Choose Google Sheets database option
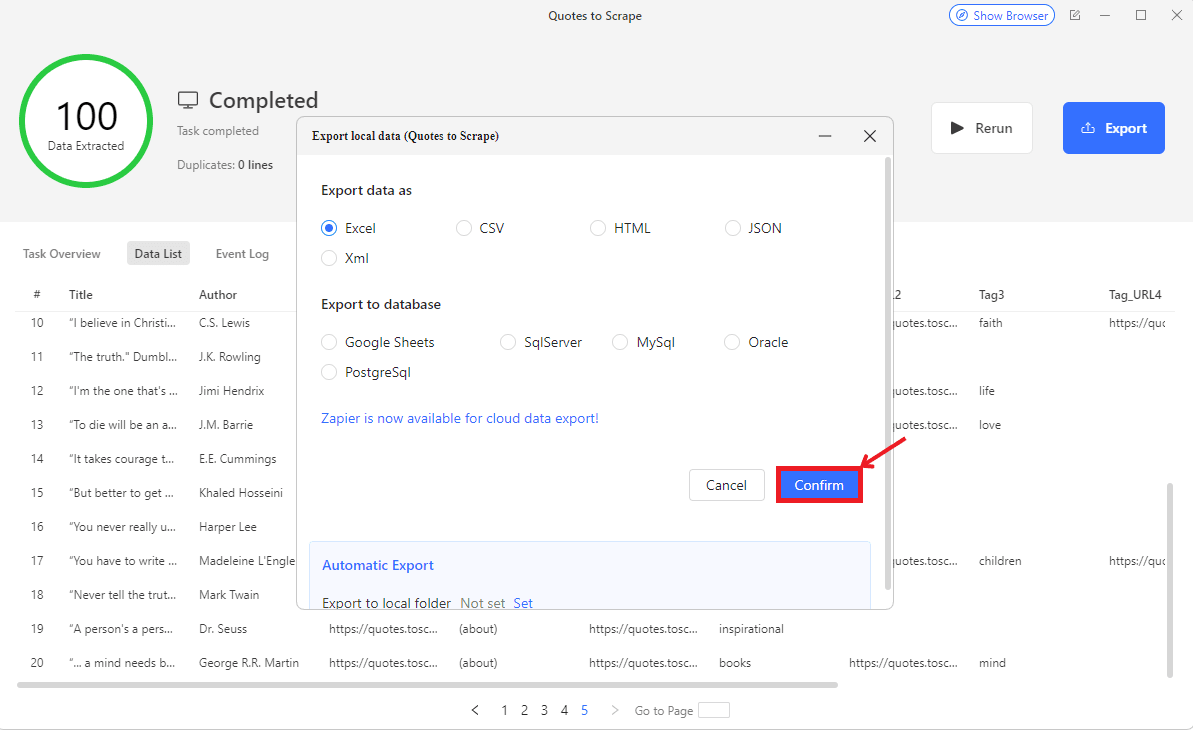The height and width of the screenshot is (730, 1193). pos(329,342)
